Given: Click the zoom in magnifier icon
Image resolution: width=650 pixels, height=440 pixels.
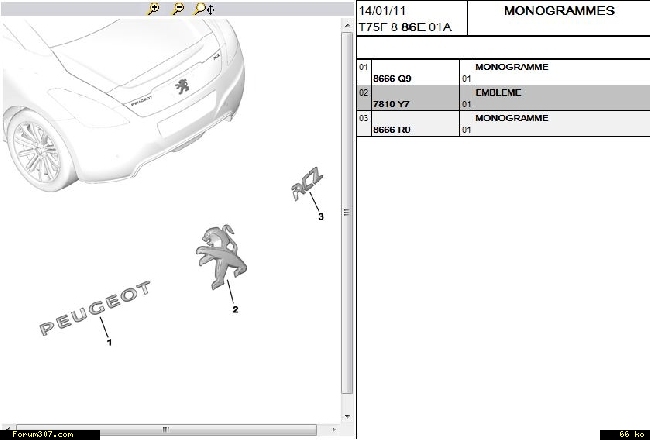Looking at the screenshot, I should point(153,9).
